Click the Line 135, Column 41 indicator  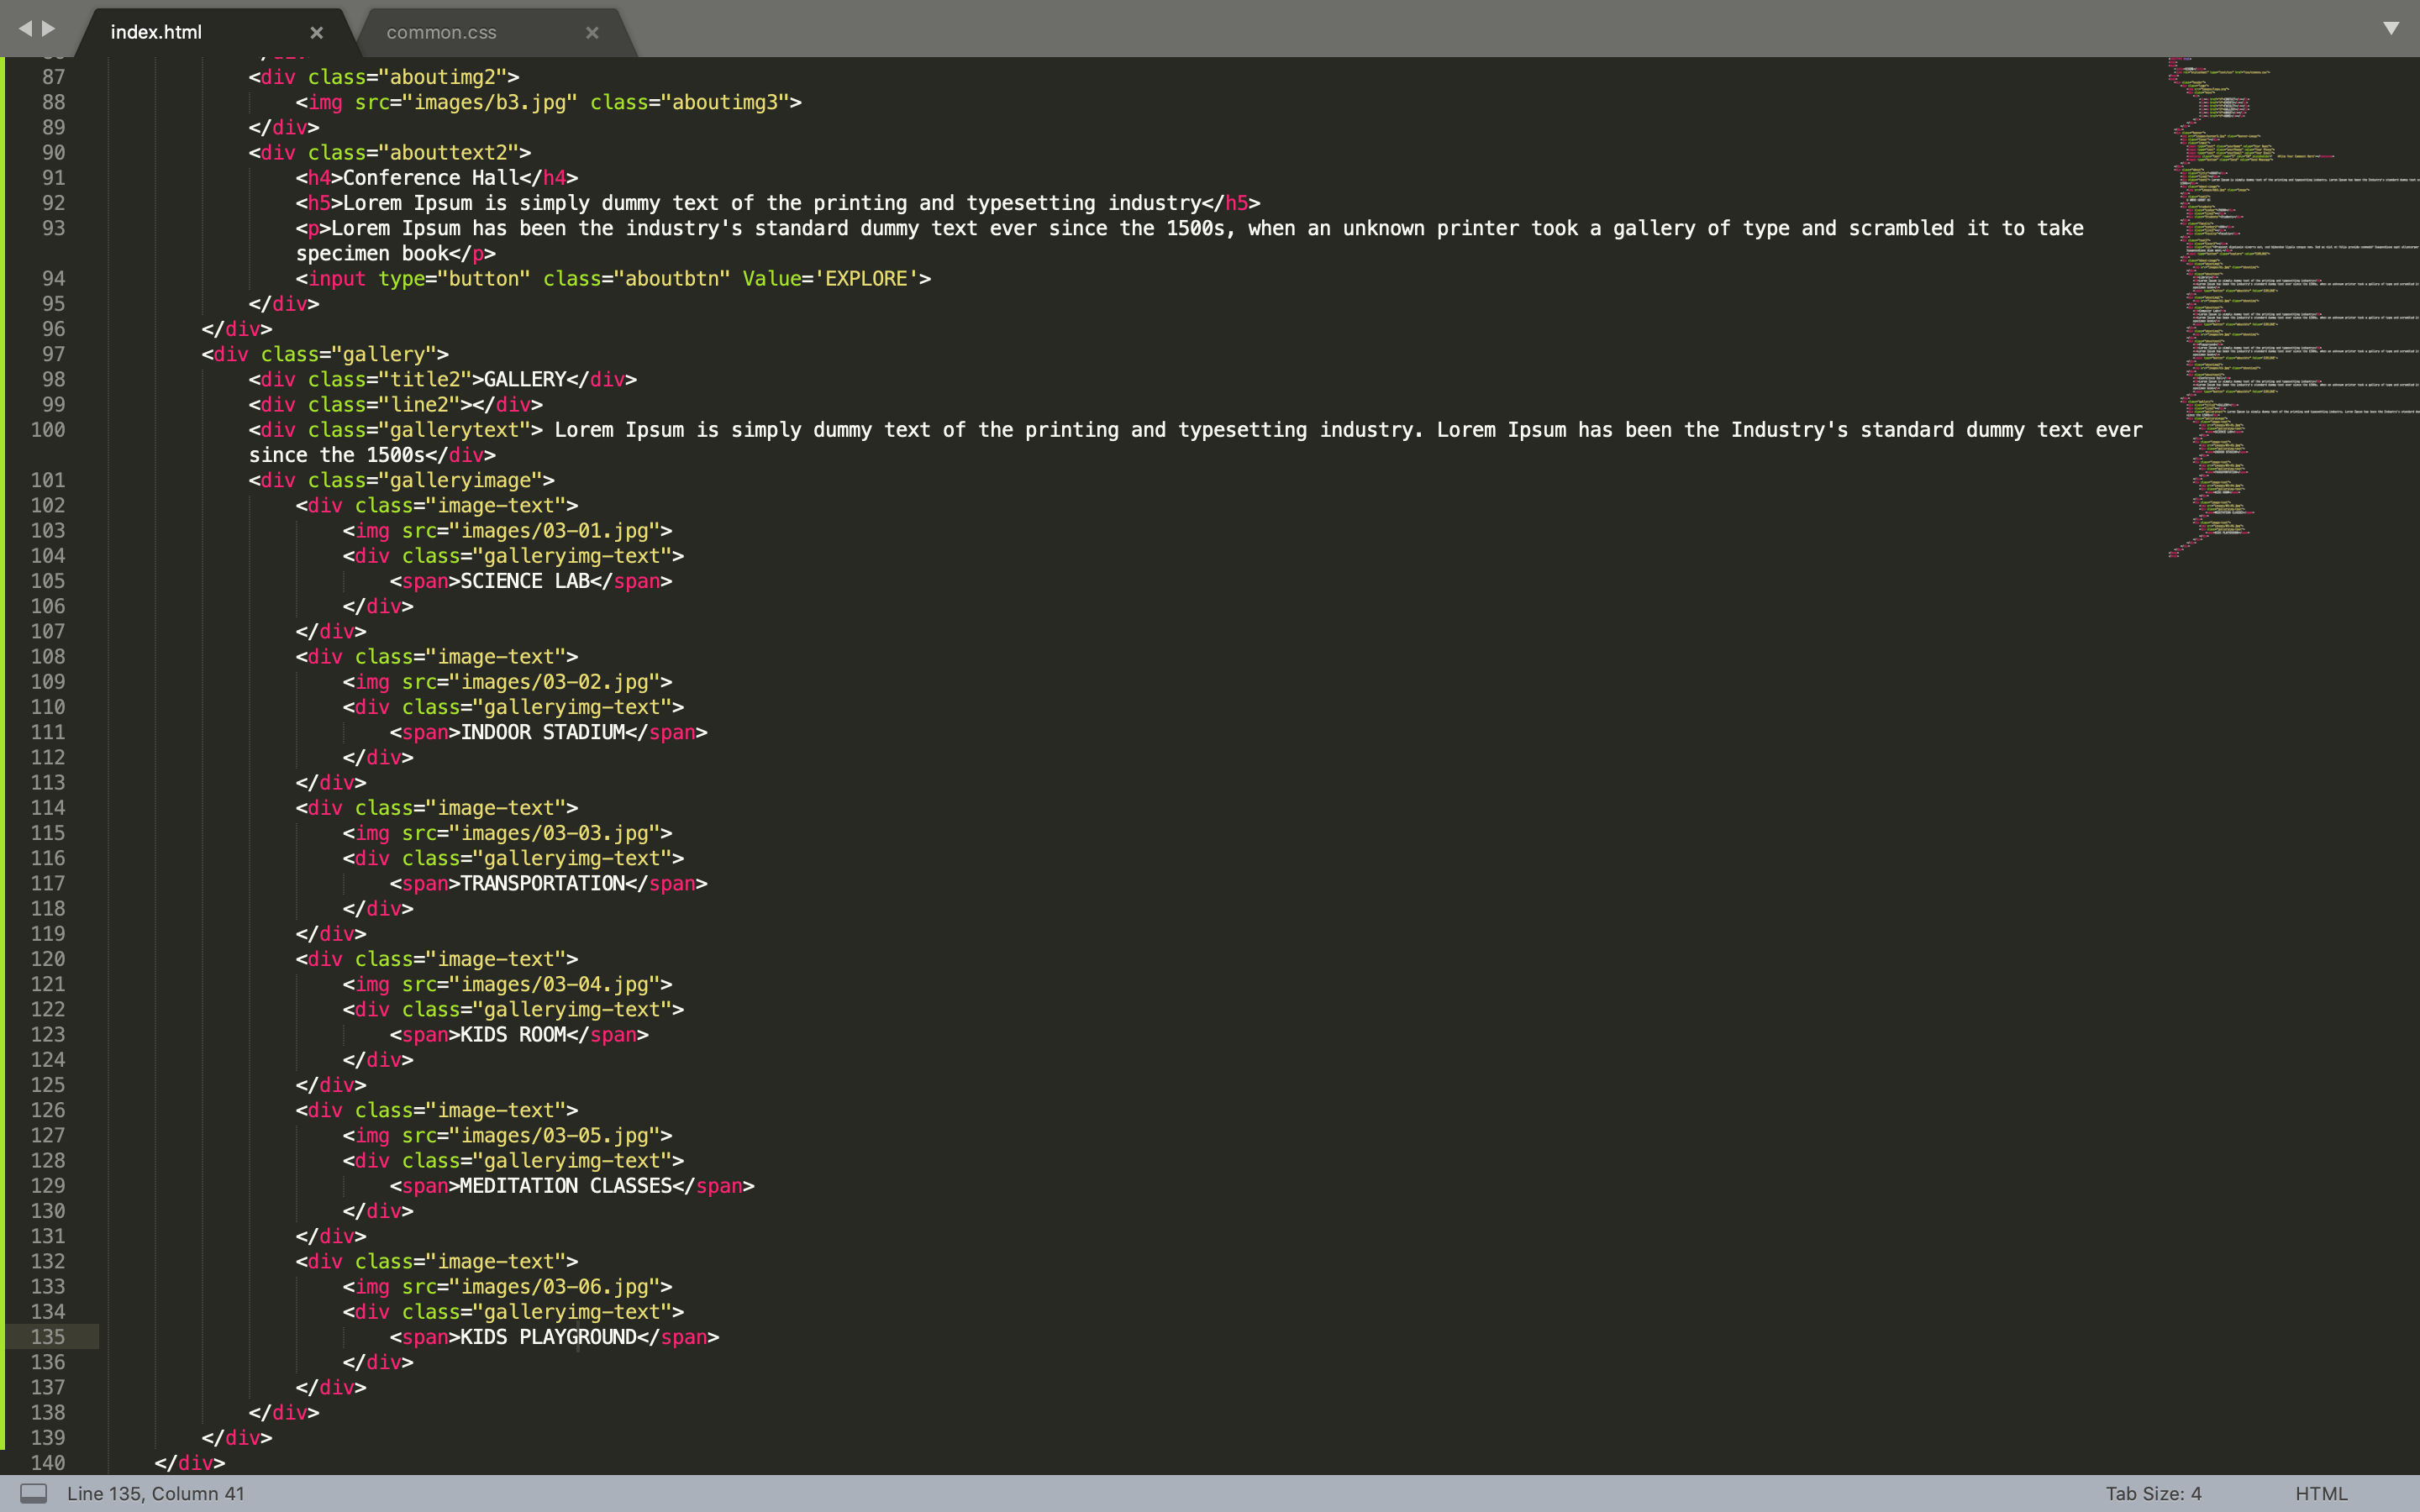pos(156,1493)
